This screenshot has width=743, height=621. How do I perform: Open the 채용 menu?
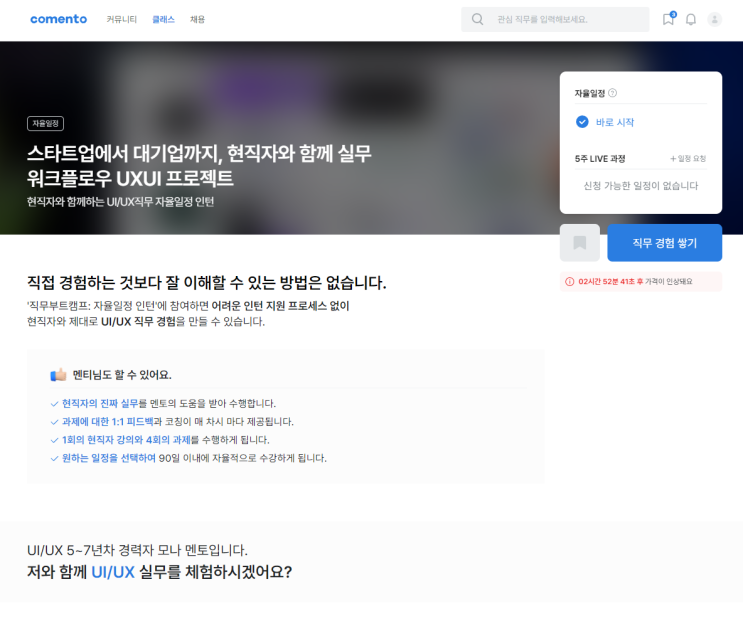pos(197,19)
